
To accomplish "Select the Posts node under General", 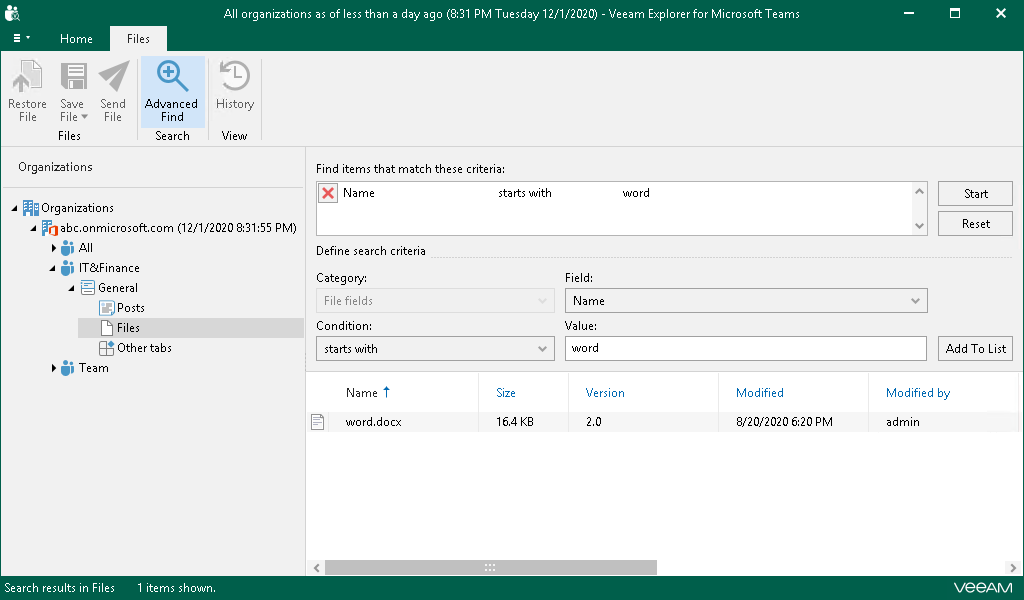I will pos(130,308).
